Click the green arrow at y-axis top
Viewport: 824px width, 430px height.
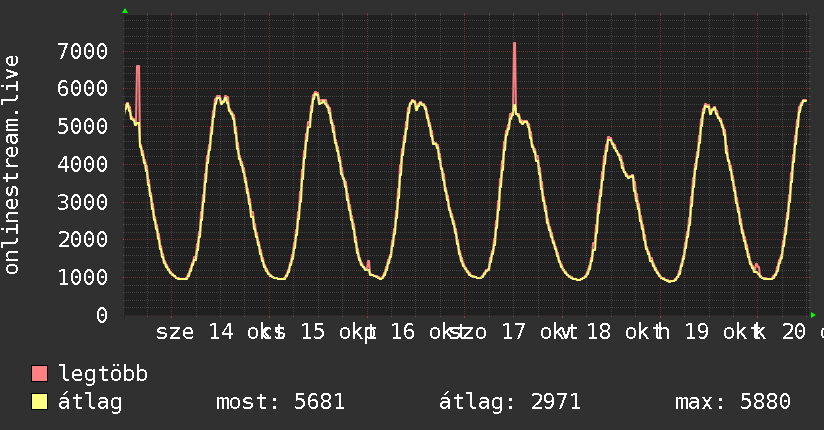(125, 11)
